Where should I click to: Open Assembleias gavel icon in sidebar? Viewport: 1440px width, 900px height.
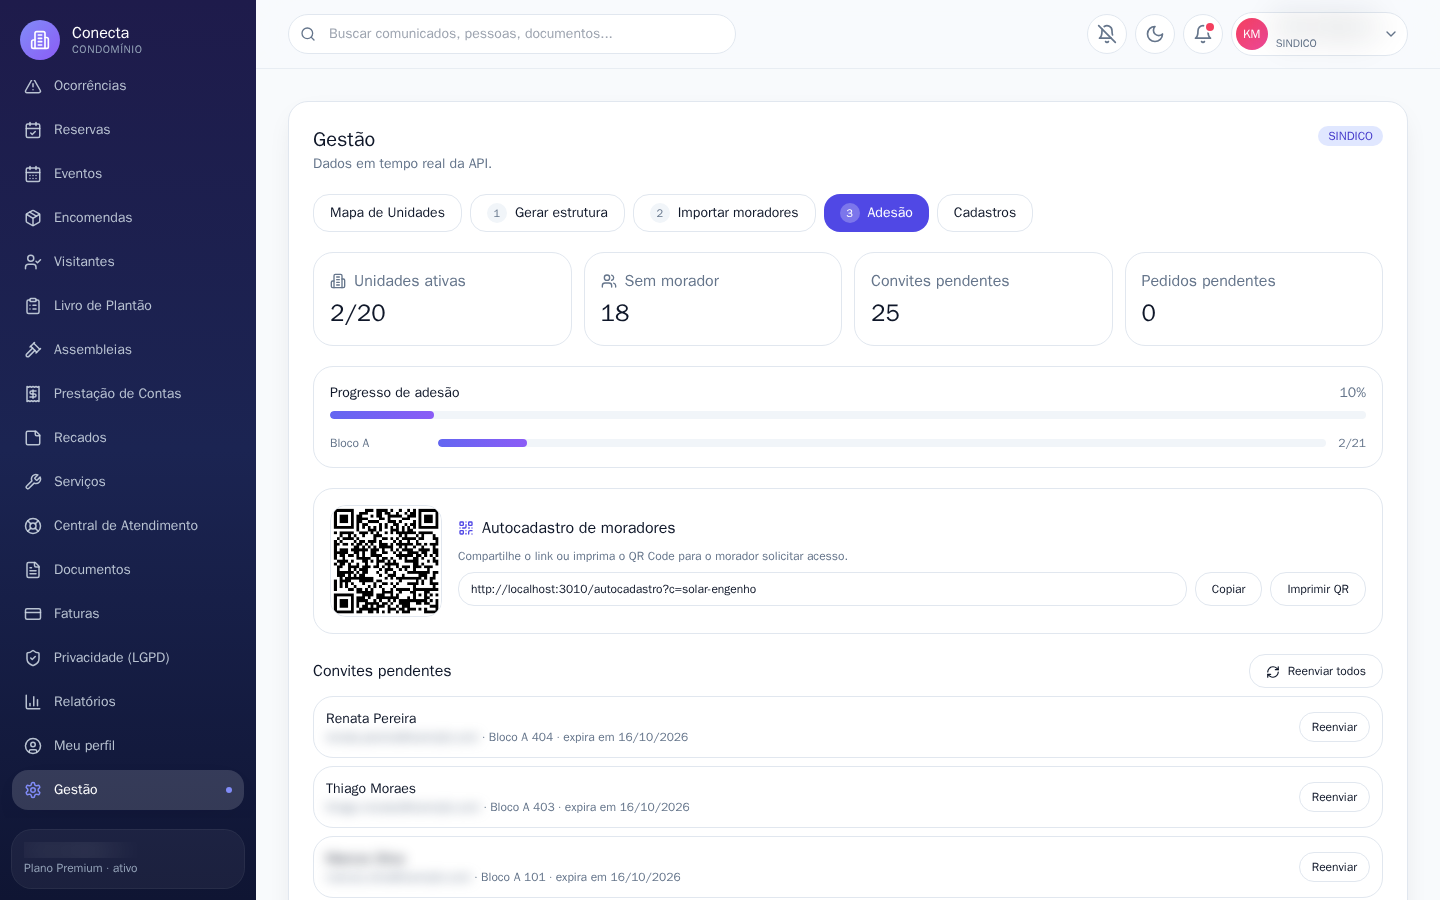pos(33,350)
